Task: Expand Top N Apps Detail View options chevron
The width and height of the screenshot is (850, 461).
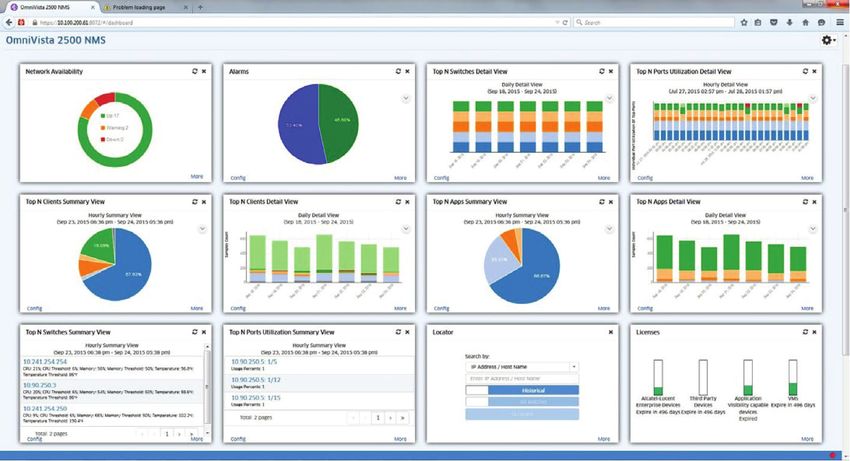Action: 813,229
